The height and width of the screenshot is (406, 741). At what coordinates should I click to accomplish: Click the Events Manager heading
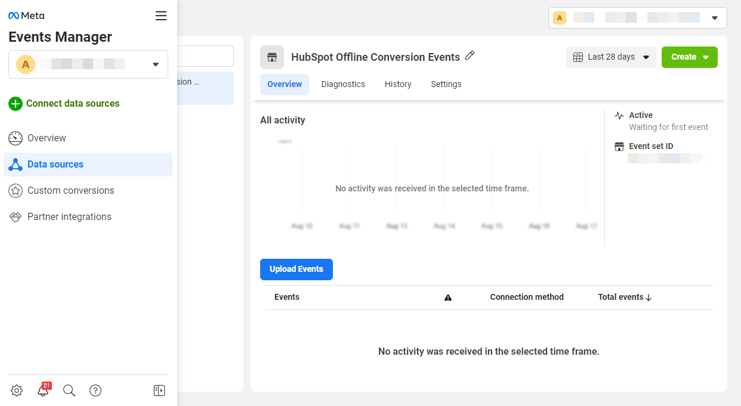(60, 37)
